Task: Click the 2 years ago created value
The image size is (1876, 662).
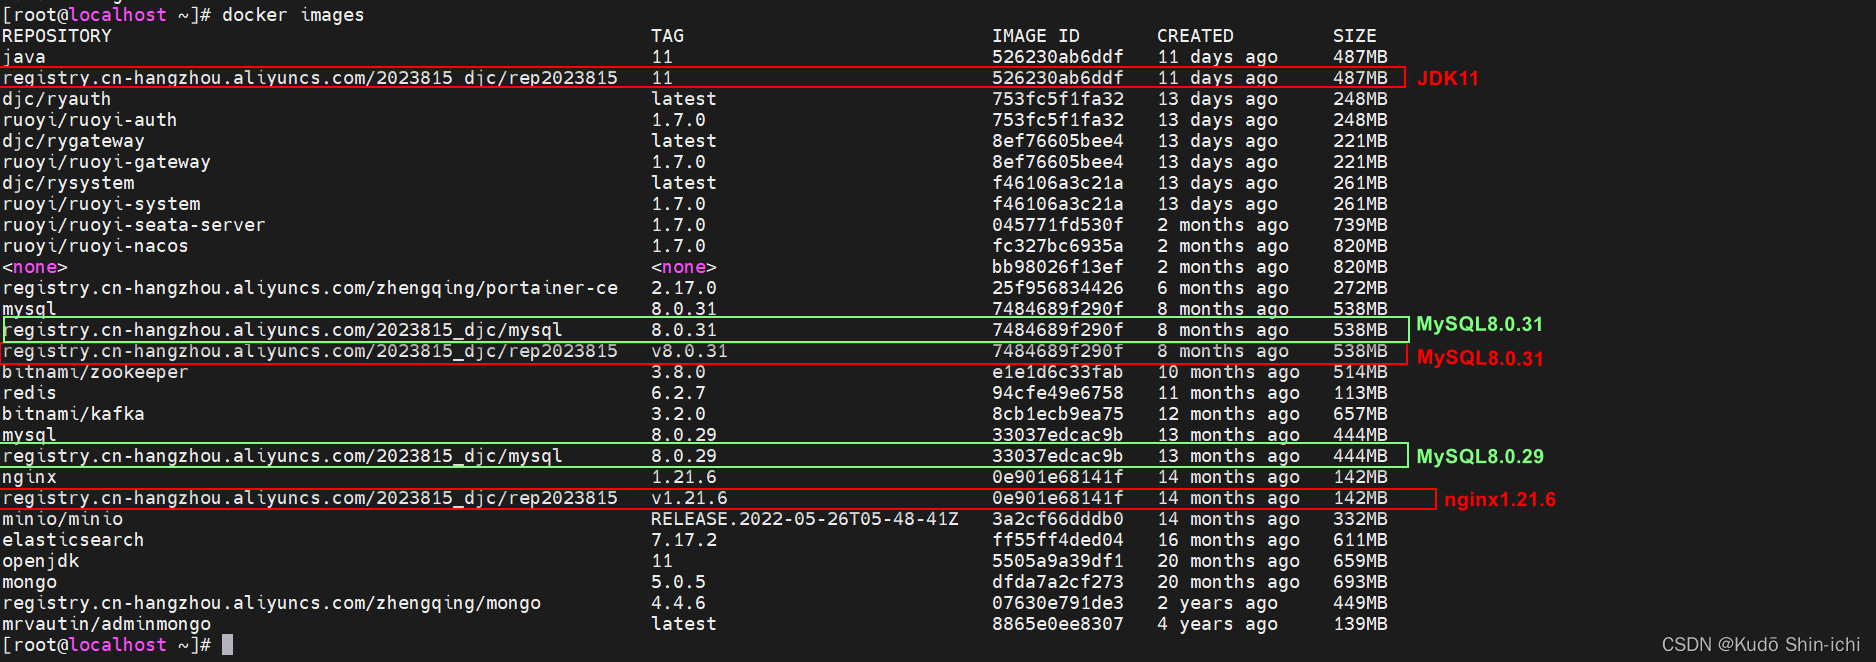Action: (x=1217, y=603)
